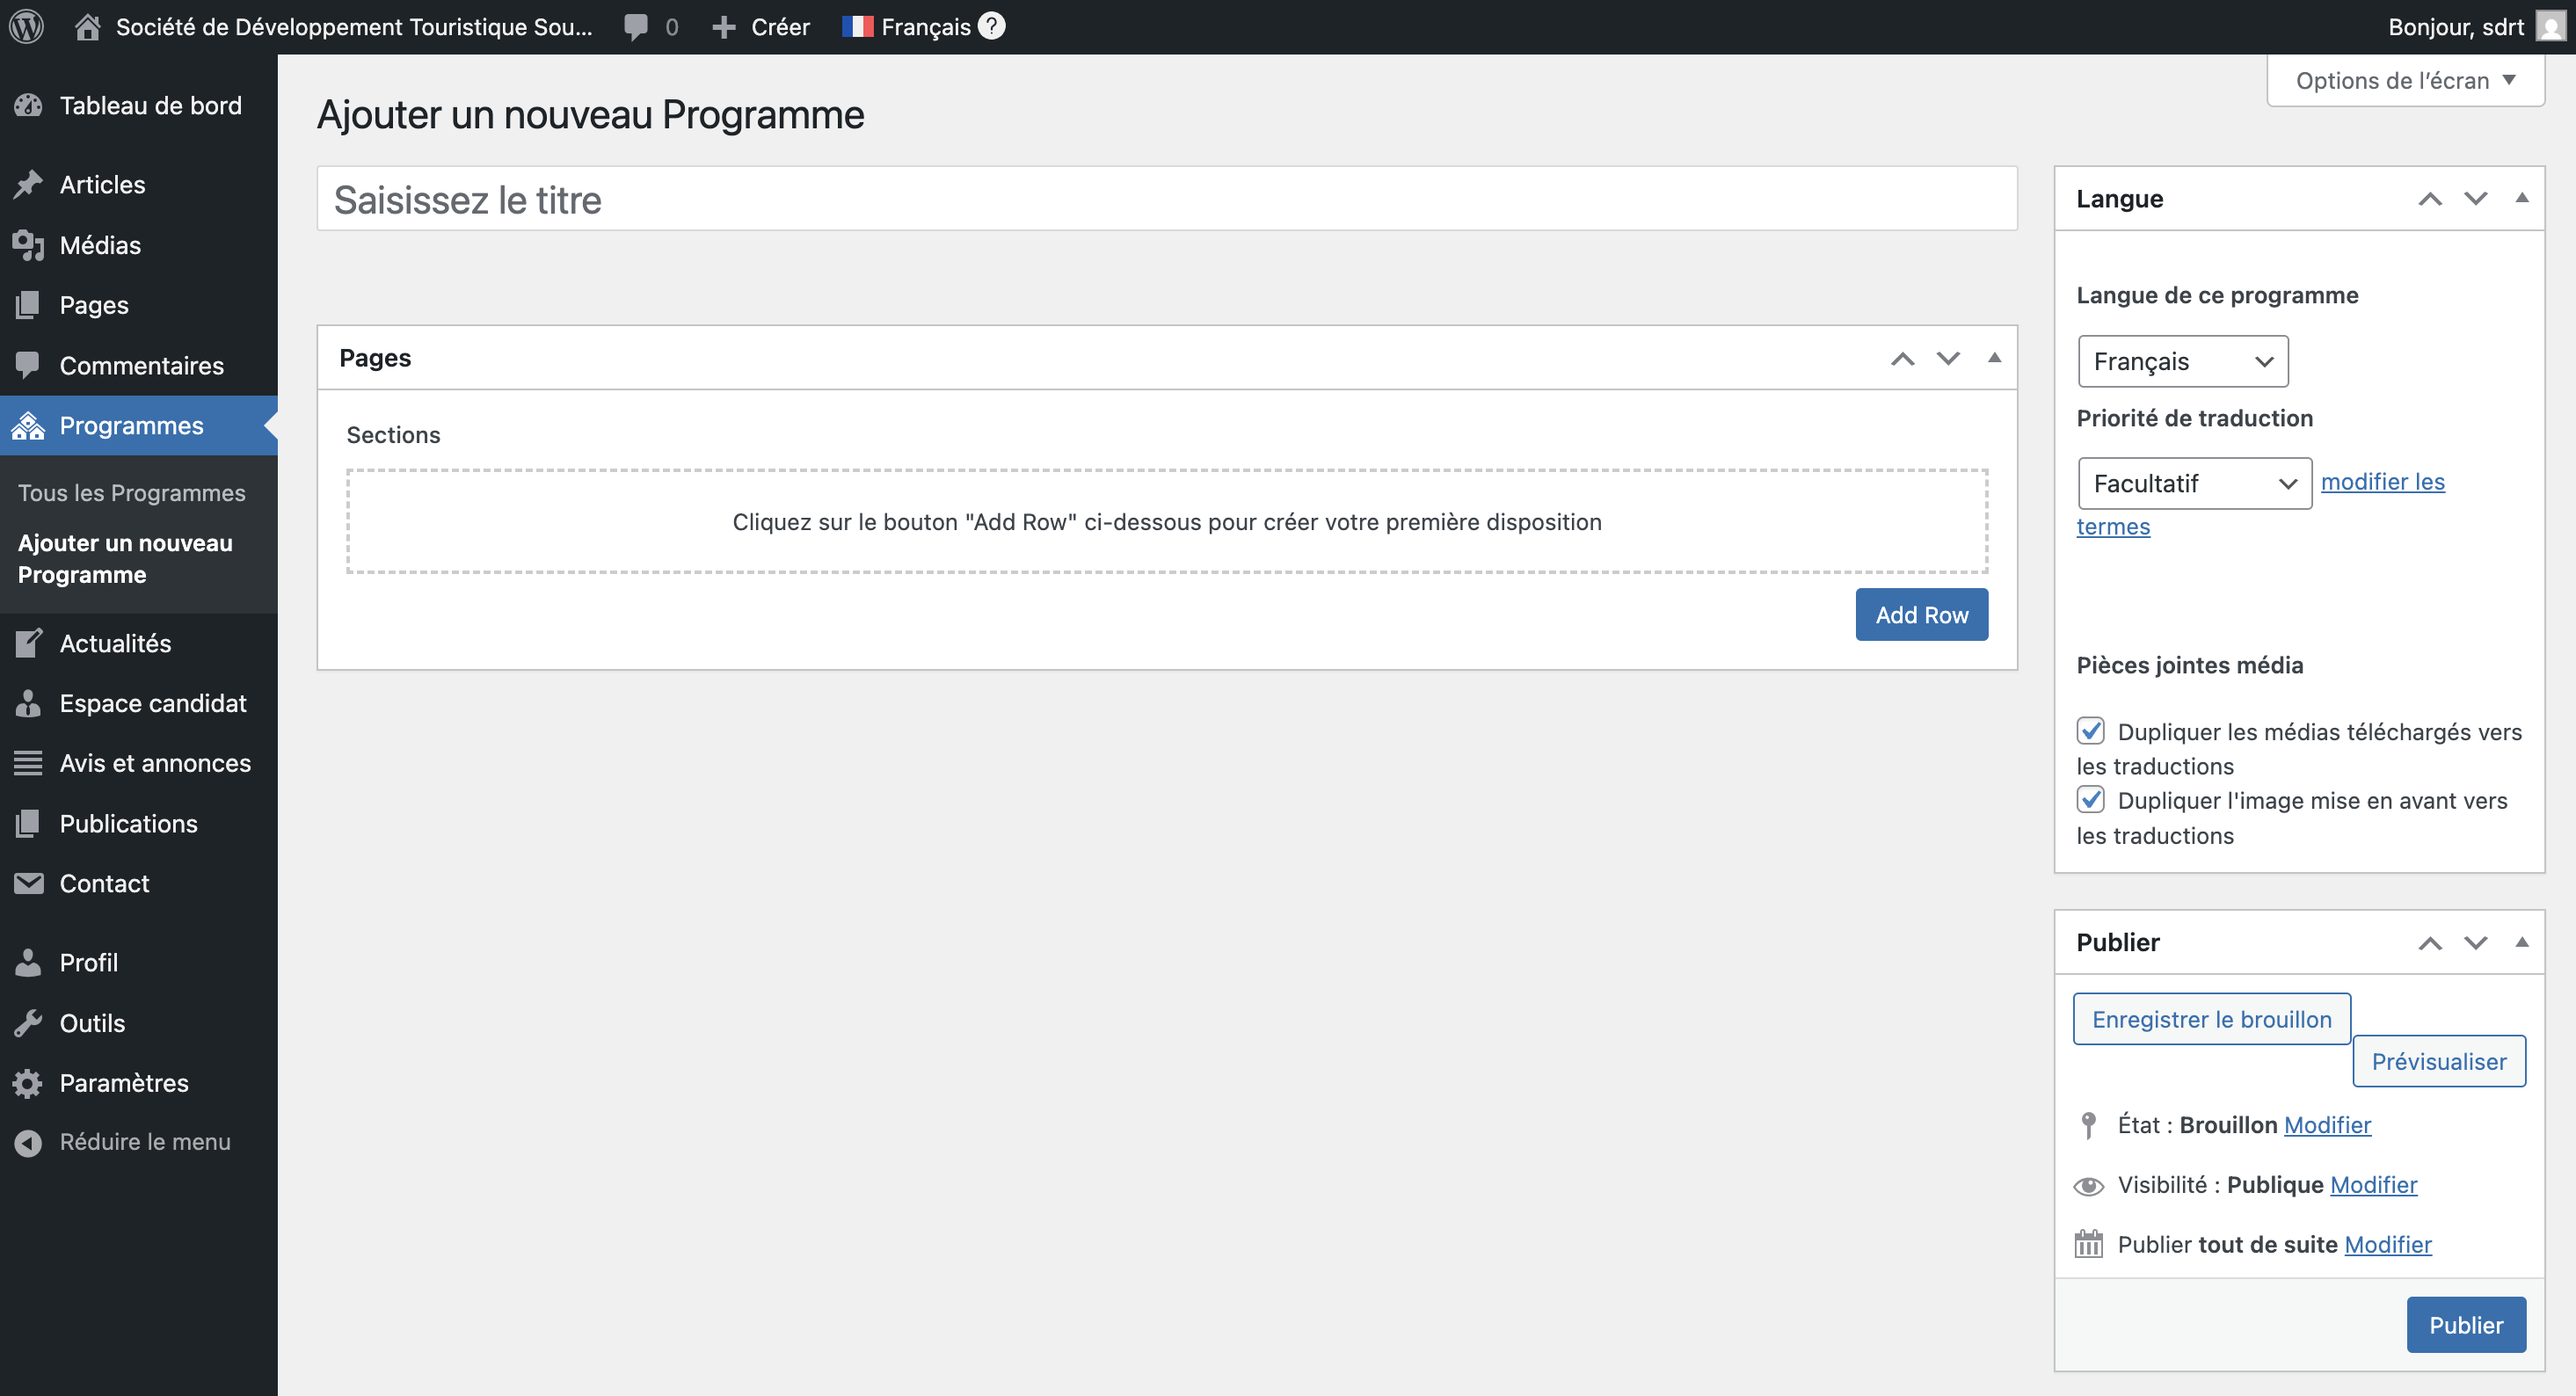This screenshot has width=2576, height=1396.
Task: Open the Facultatif priority dropdown
Action: point(2194,484)
